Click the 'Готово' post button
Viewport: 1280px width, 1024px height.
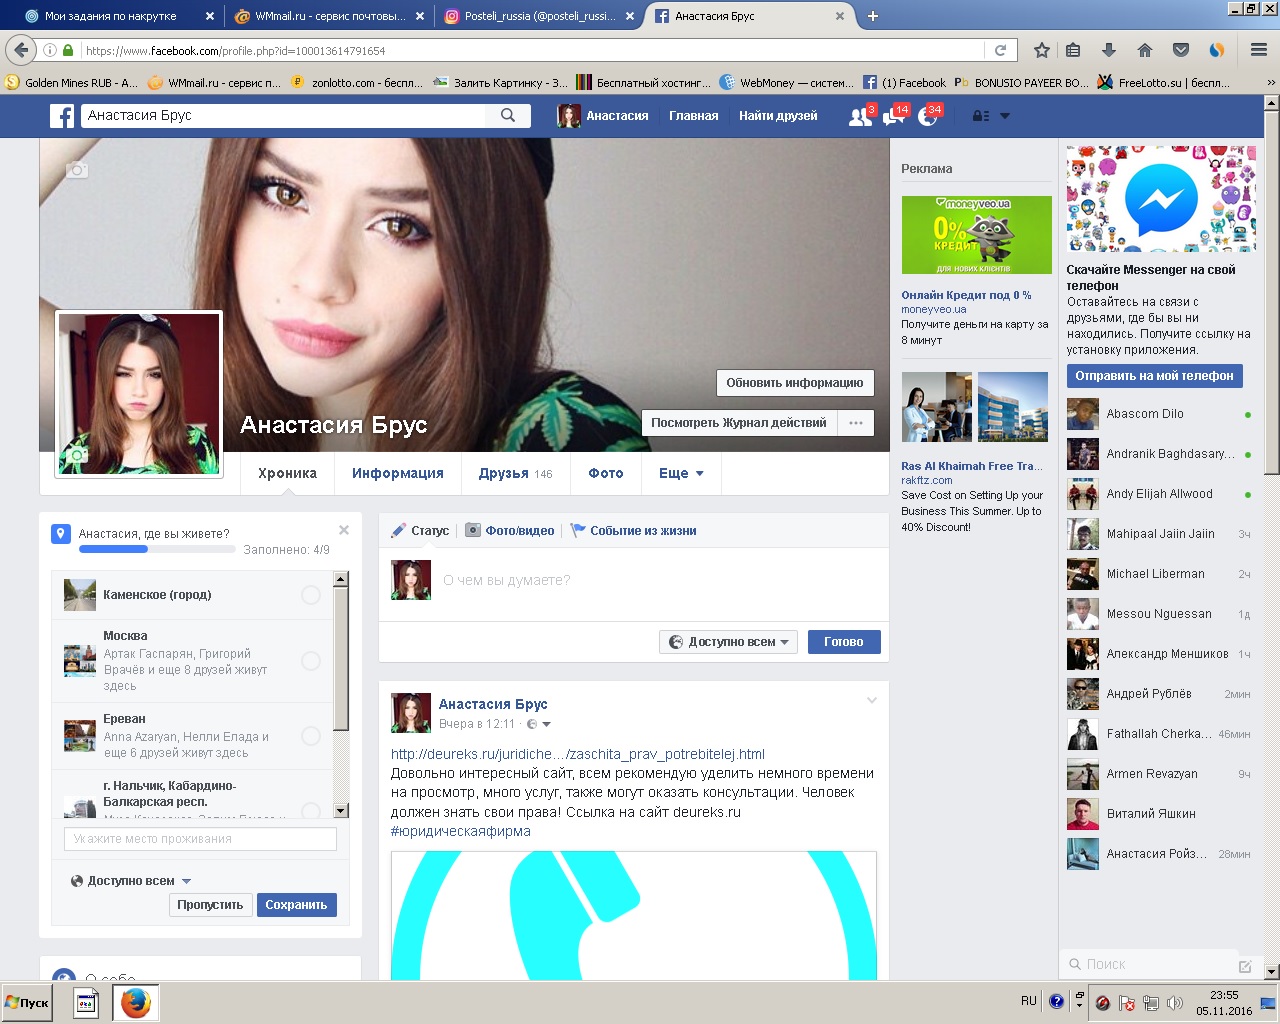(x=844, y=642)
